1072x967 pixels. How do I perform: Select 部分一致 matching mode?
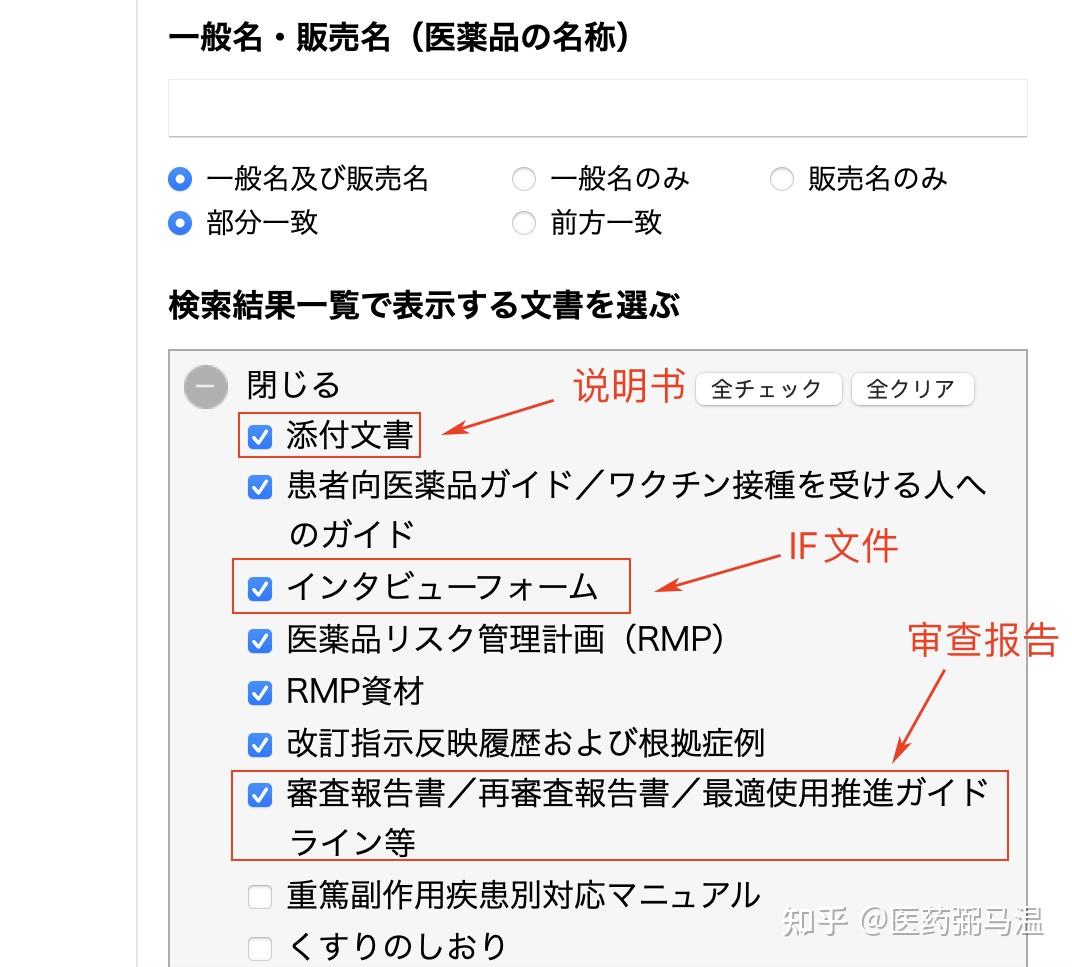click(x=179, y=224)
